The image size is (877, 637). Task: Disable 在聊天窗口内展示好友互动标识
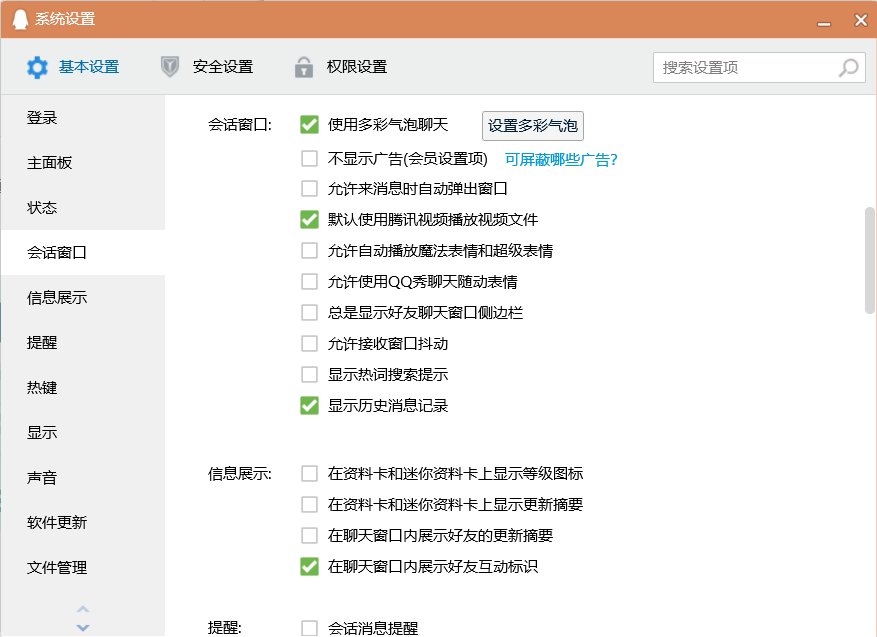pyautogui.click(x=309, y=567)
